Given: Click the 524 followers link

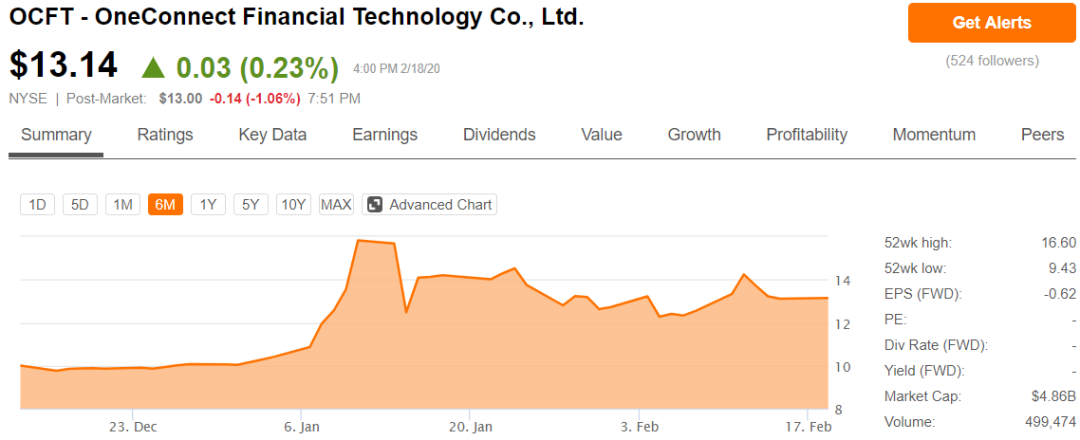Looking at the screenshot, I should pyautogui.click(x=992, y=61).
